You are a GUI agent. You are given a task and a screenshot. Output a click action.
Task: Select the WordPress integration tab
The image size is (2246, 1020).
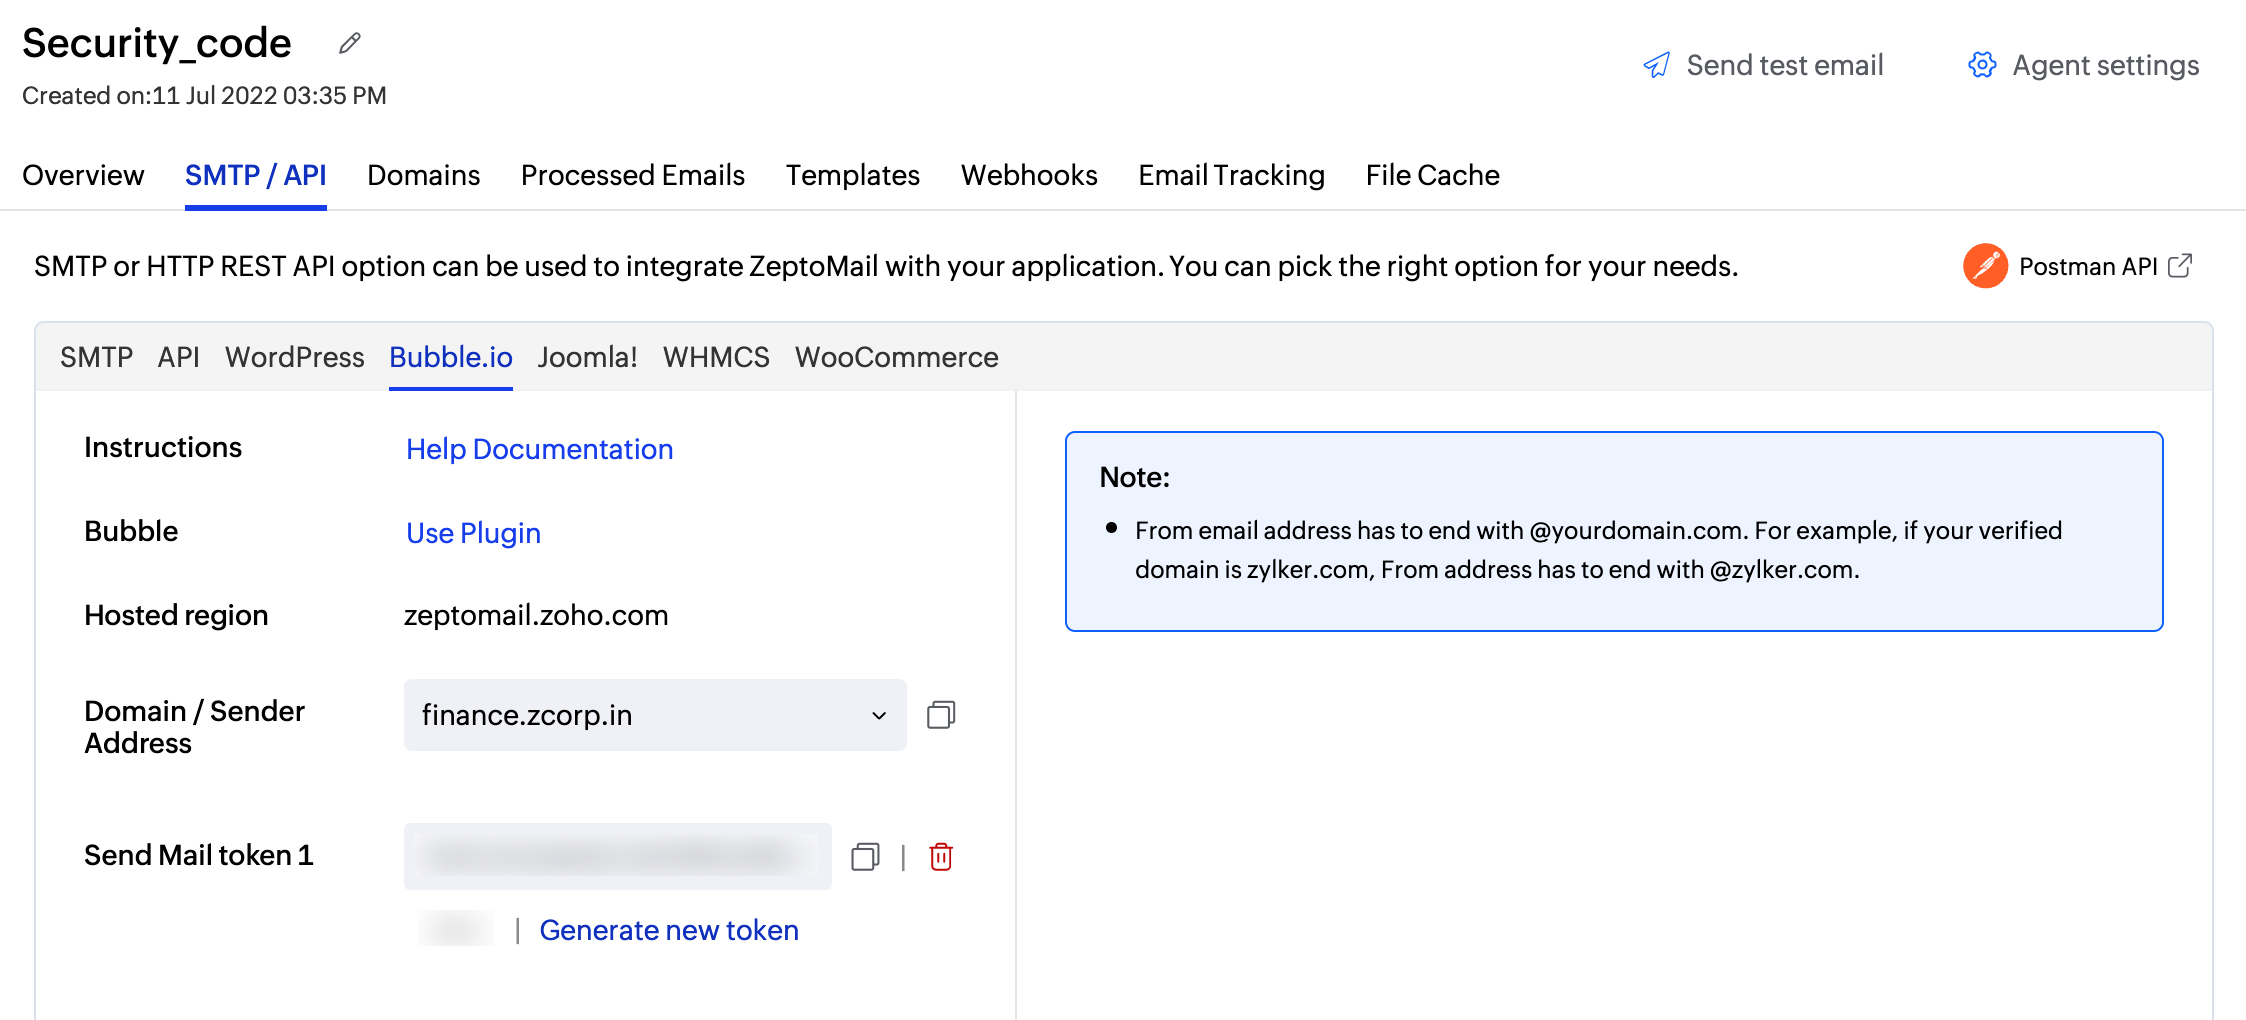click(x=294, y=357)
